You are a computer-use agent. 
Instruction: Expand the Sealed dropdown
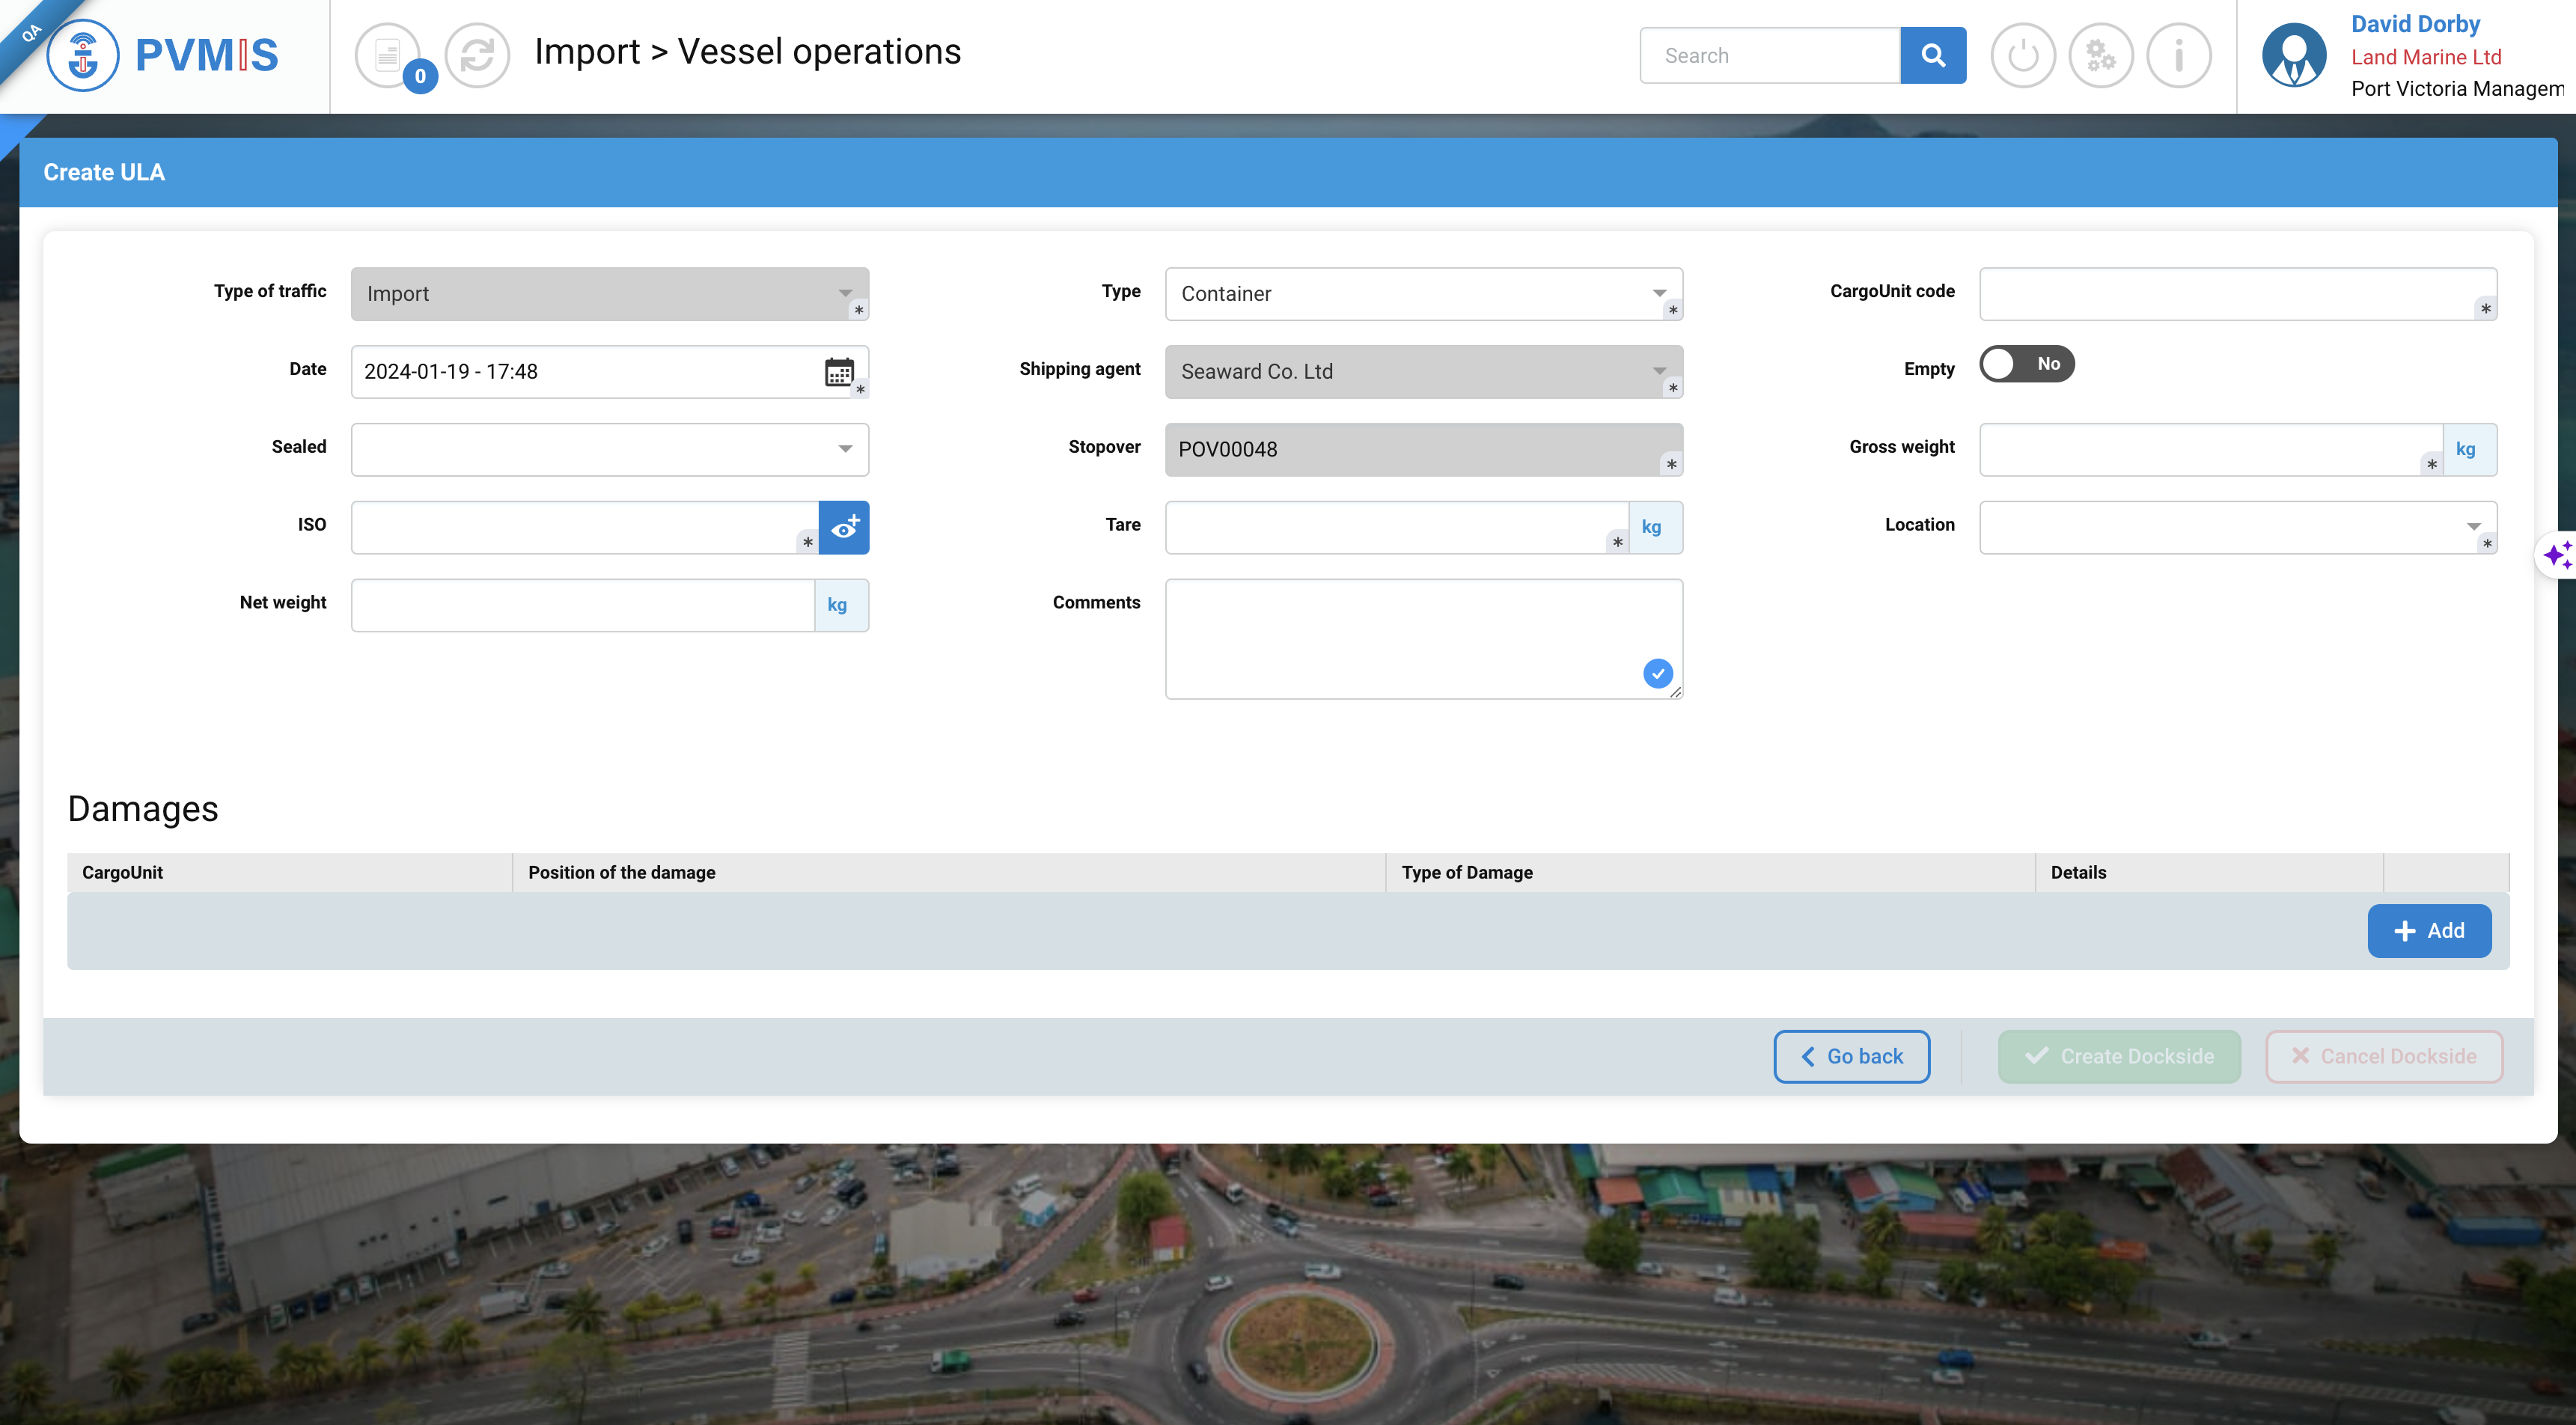pos(609,449)
